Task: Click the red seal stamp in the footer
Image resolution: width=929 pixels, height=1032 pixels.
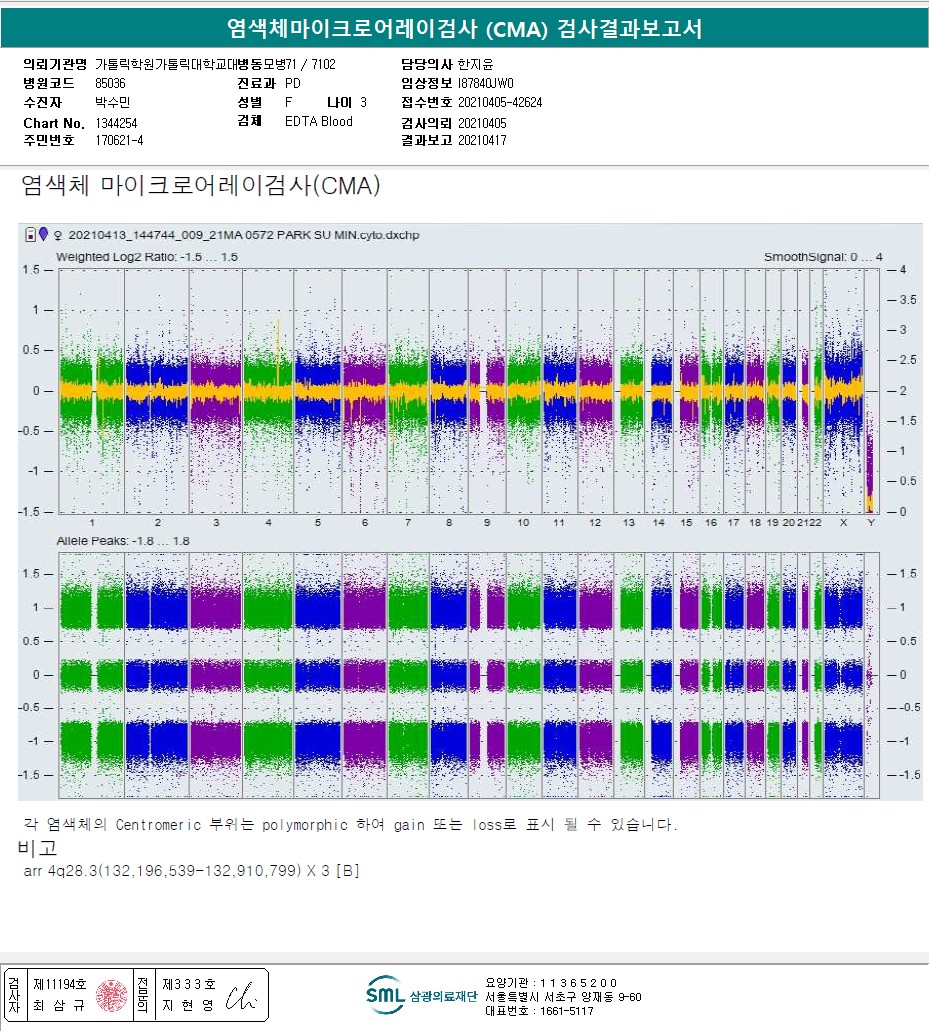Action: (x=111, y=995)
